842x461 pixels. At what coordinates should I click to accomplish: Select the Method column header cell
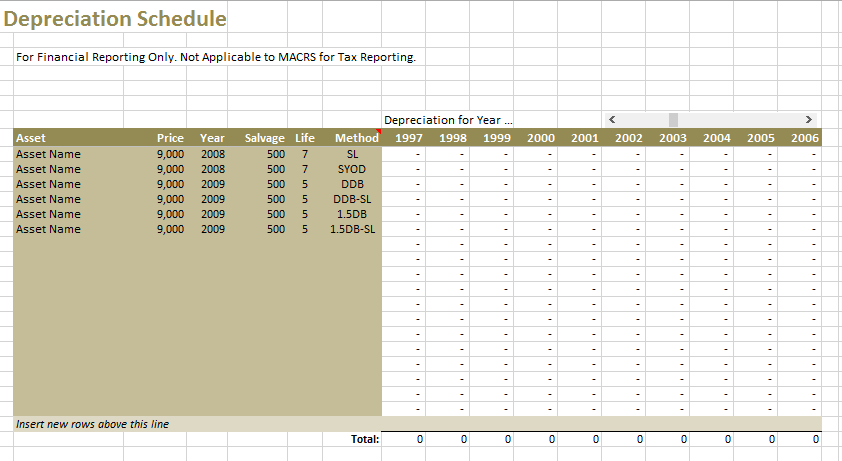click(356, 138)
